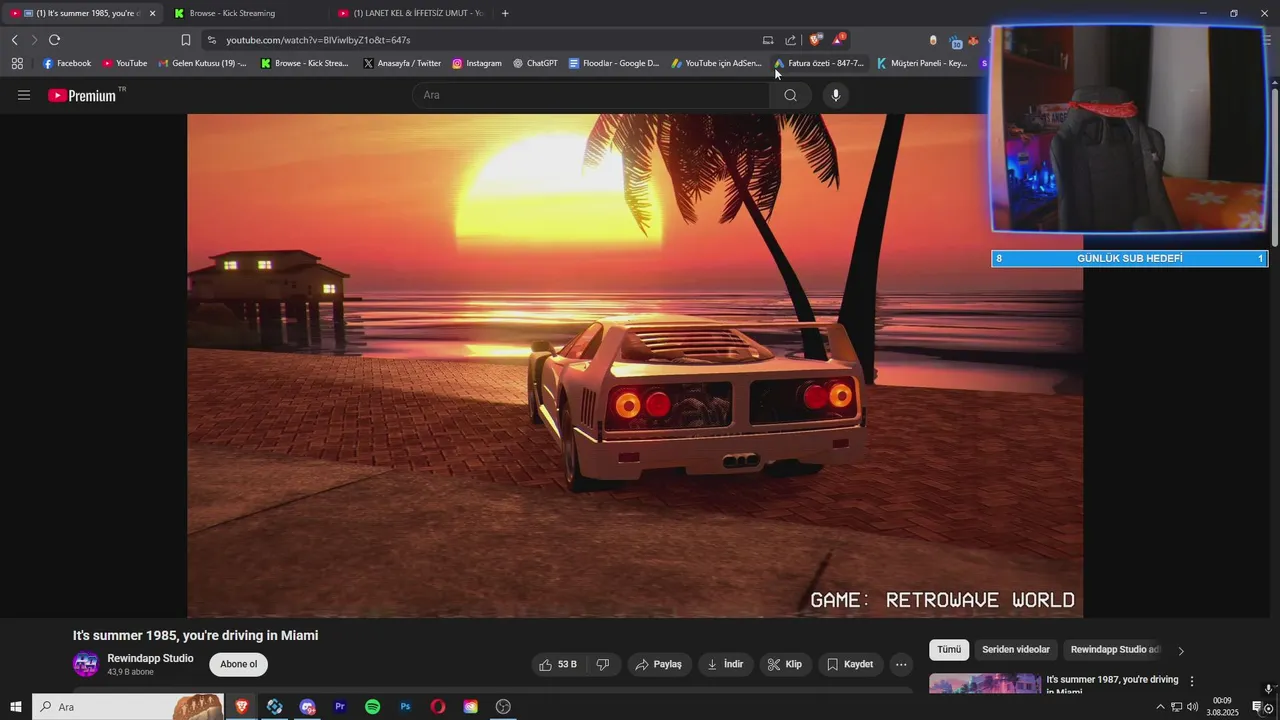The height and width of the screenshot is (720, 1280).
Task: Open OBS Studio from the taskbar
Action: click(503, 707)
